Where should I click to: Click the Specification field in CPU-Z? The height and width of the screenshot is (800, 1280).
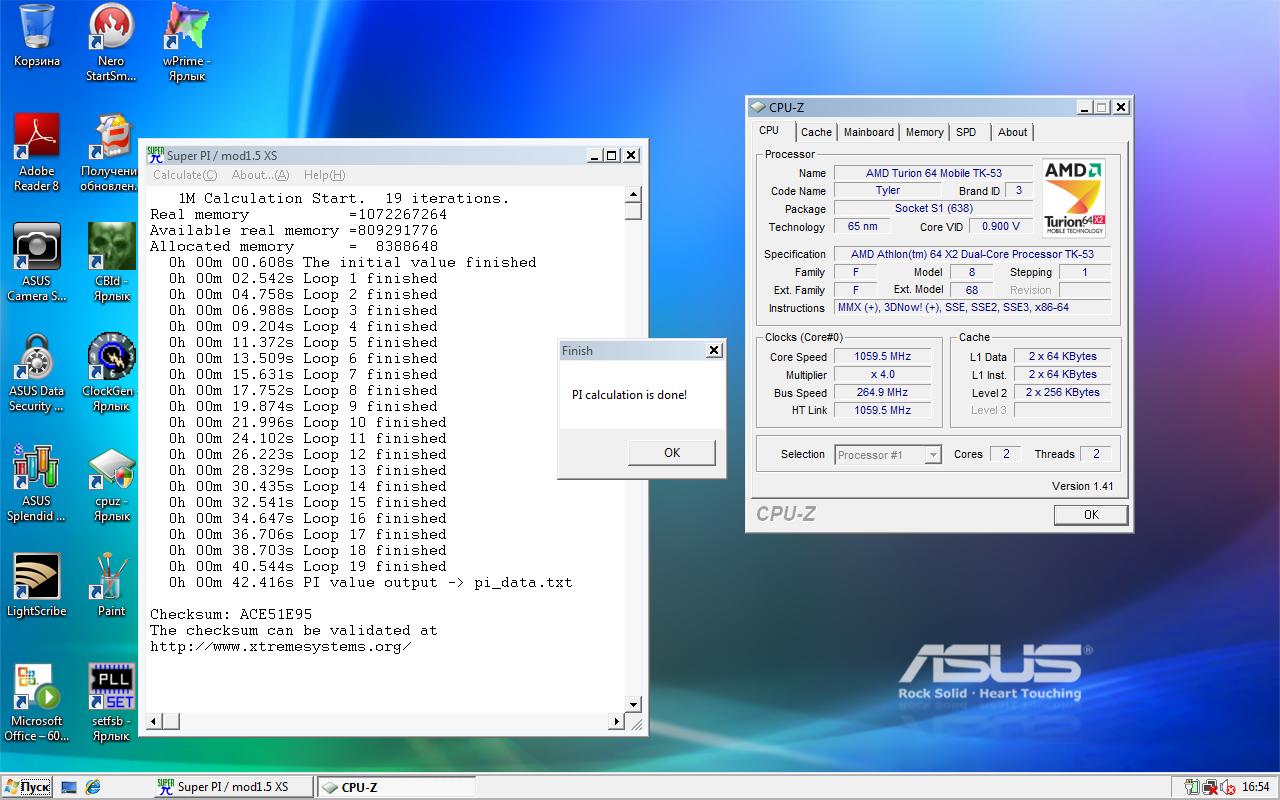coord(973,254)
